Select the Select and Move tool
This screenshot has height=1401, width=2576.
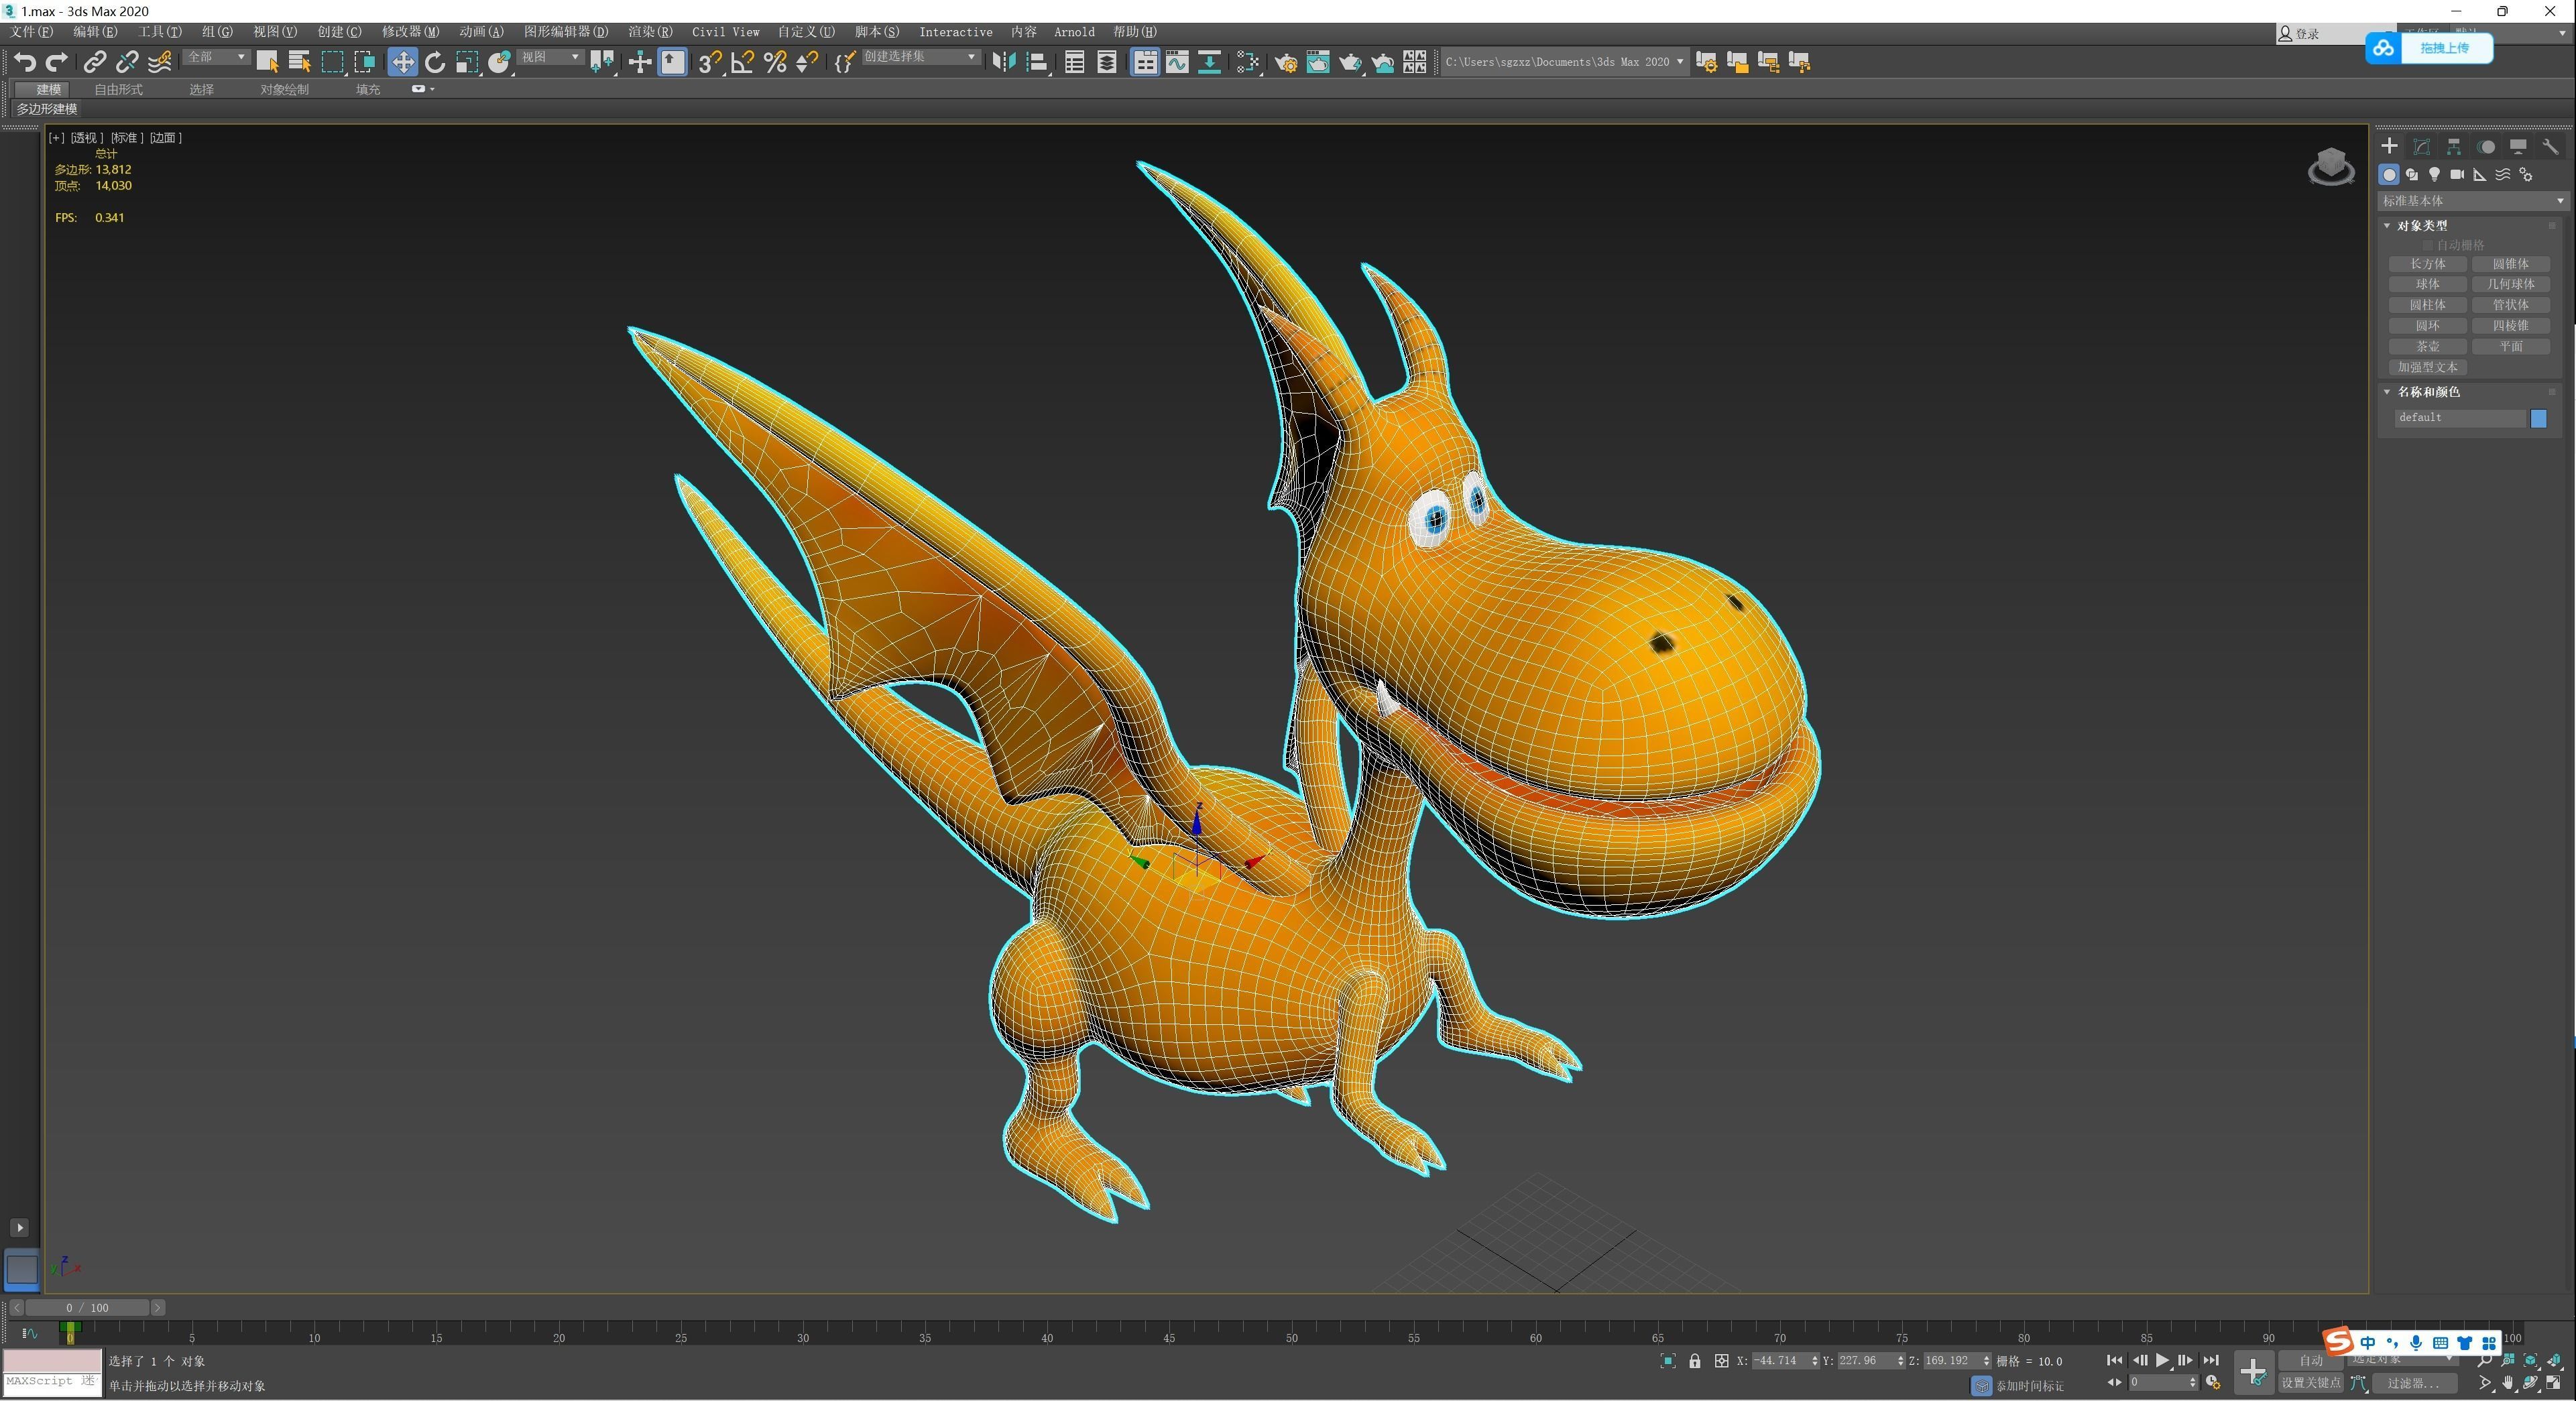(402, 62)
